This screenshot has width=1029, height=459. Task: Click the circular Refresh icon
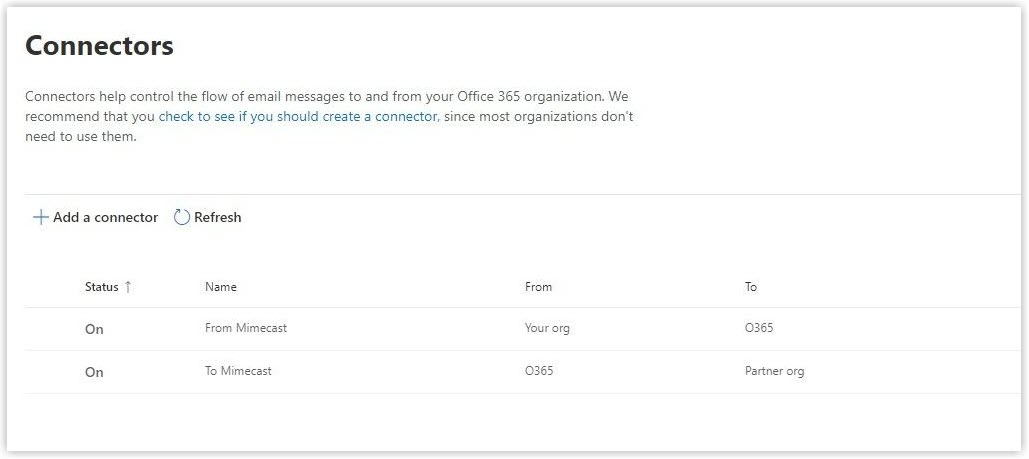(182, 218)
